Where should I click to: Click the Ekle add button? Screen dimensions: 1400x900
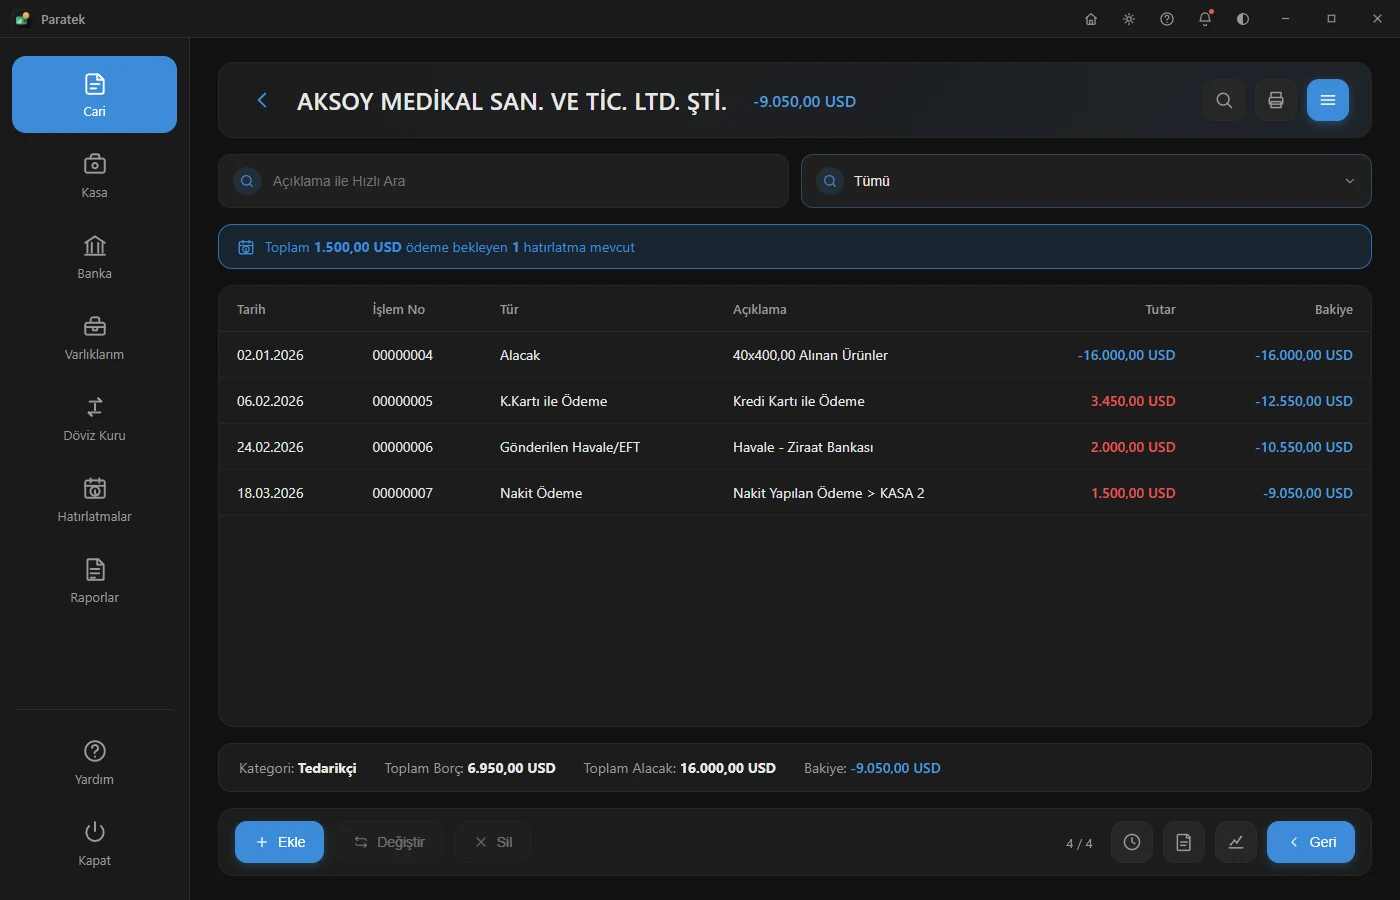pyautogui.click(x=279, y=842)
